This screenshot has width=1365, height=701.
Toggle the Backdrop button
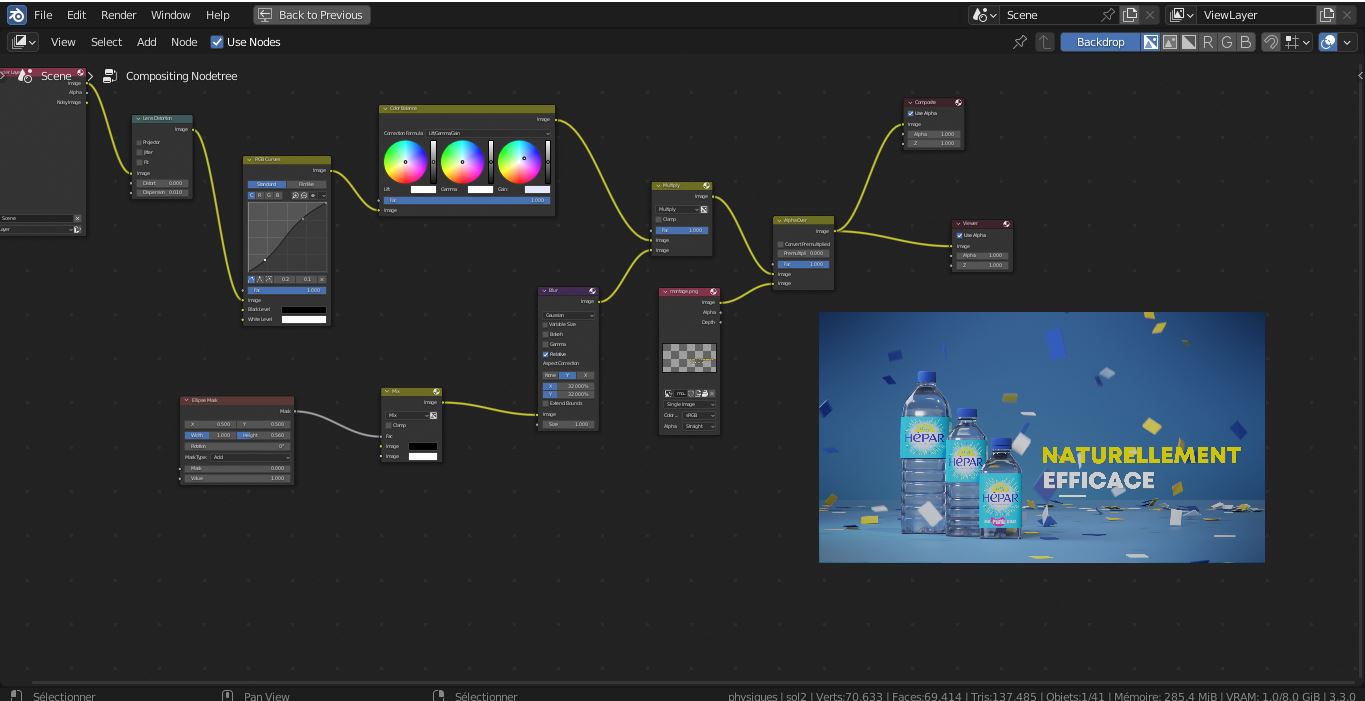[1100, 42]
